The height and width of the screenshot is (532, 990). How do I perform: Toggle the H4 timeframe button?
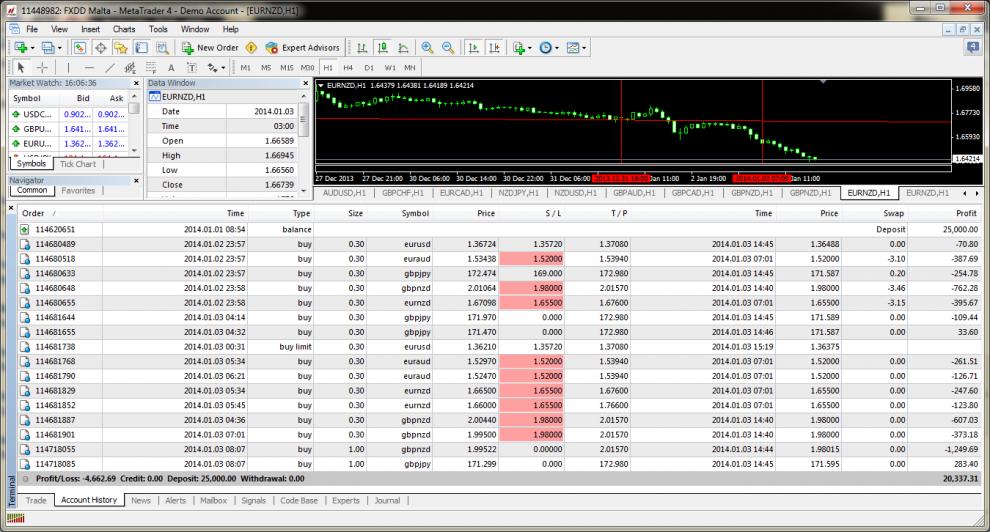[349, 68]
